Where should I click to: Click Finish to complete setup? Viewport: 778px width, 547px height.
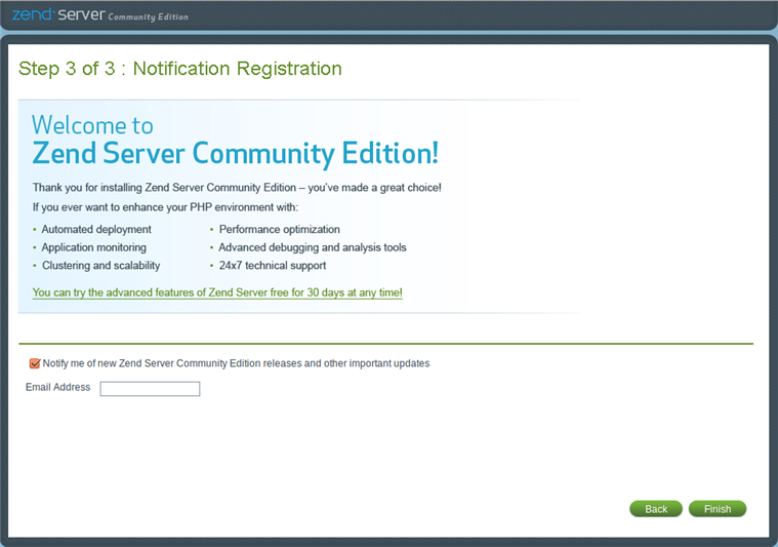coord(717,509)
